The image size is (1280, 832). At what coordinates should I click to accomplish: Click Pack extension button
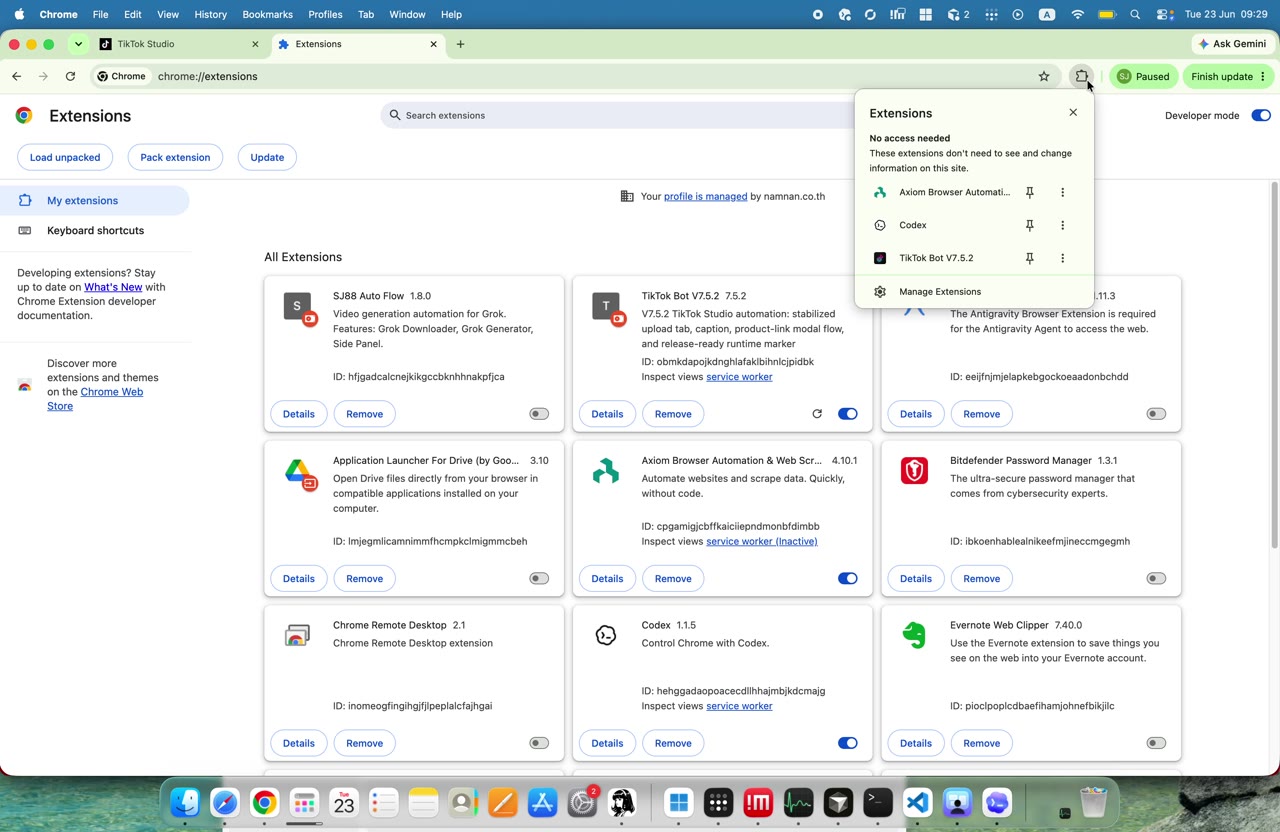point(175,157)
